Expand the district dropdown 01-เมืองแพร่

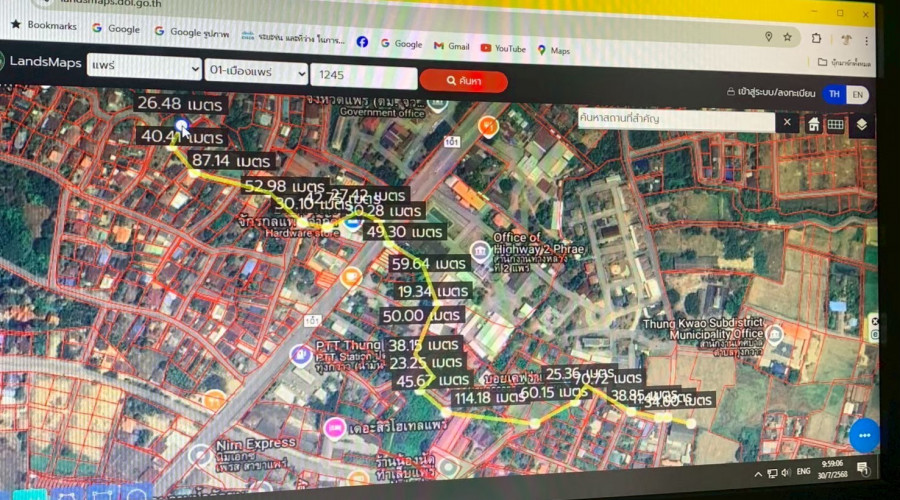tap(256, 72)
